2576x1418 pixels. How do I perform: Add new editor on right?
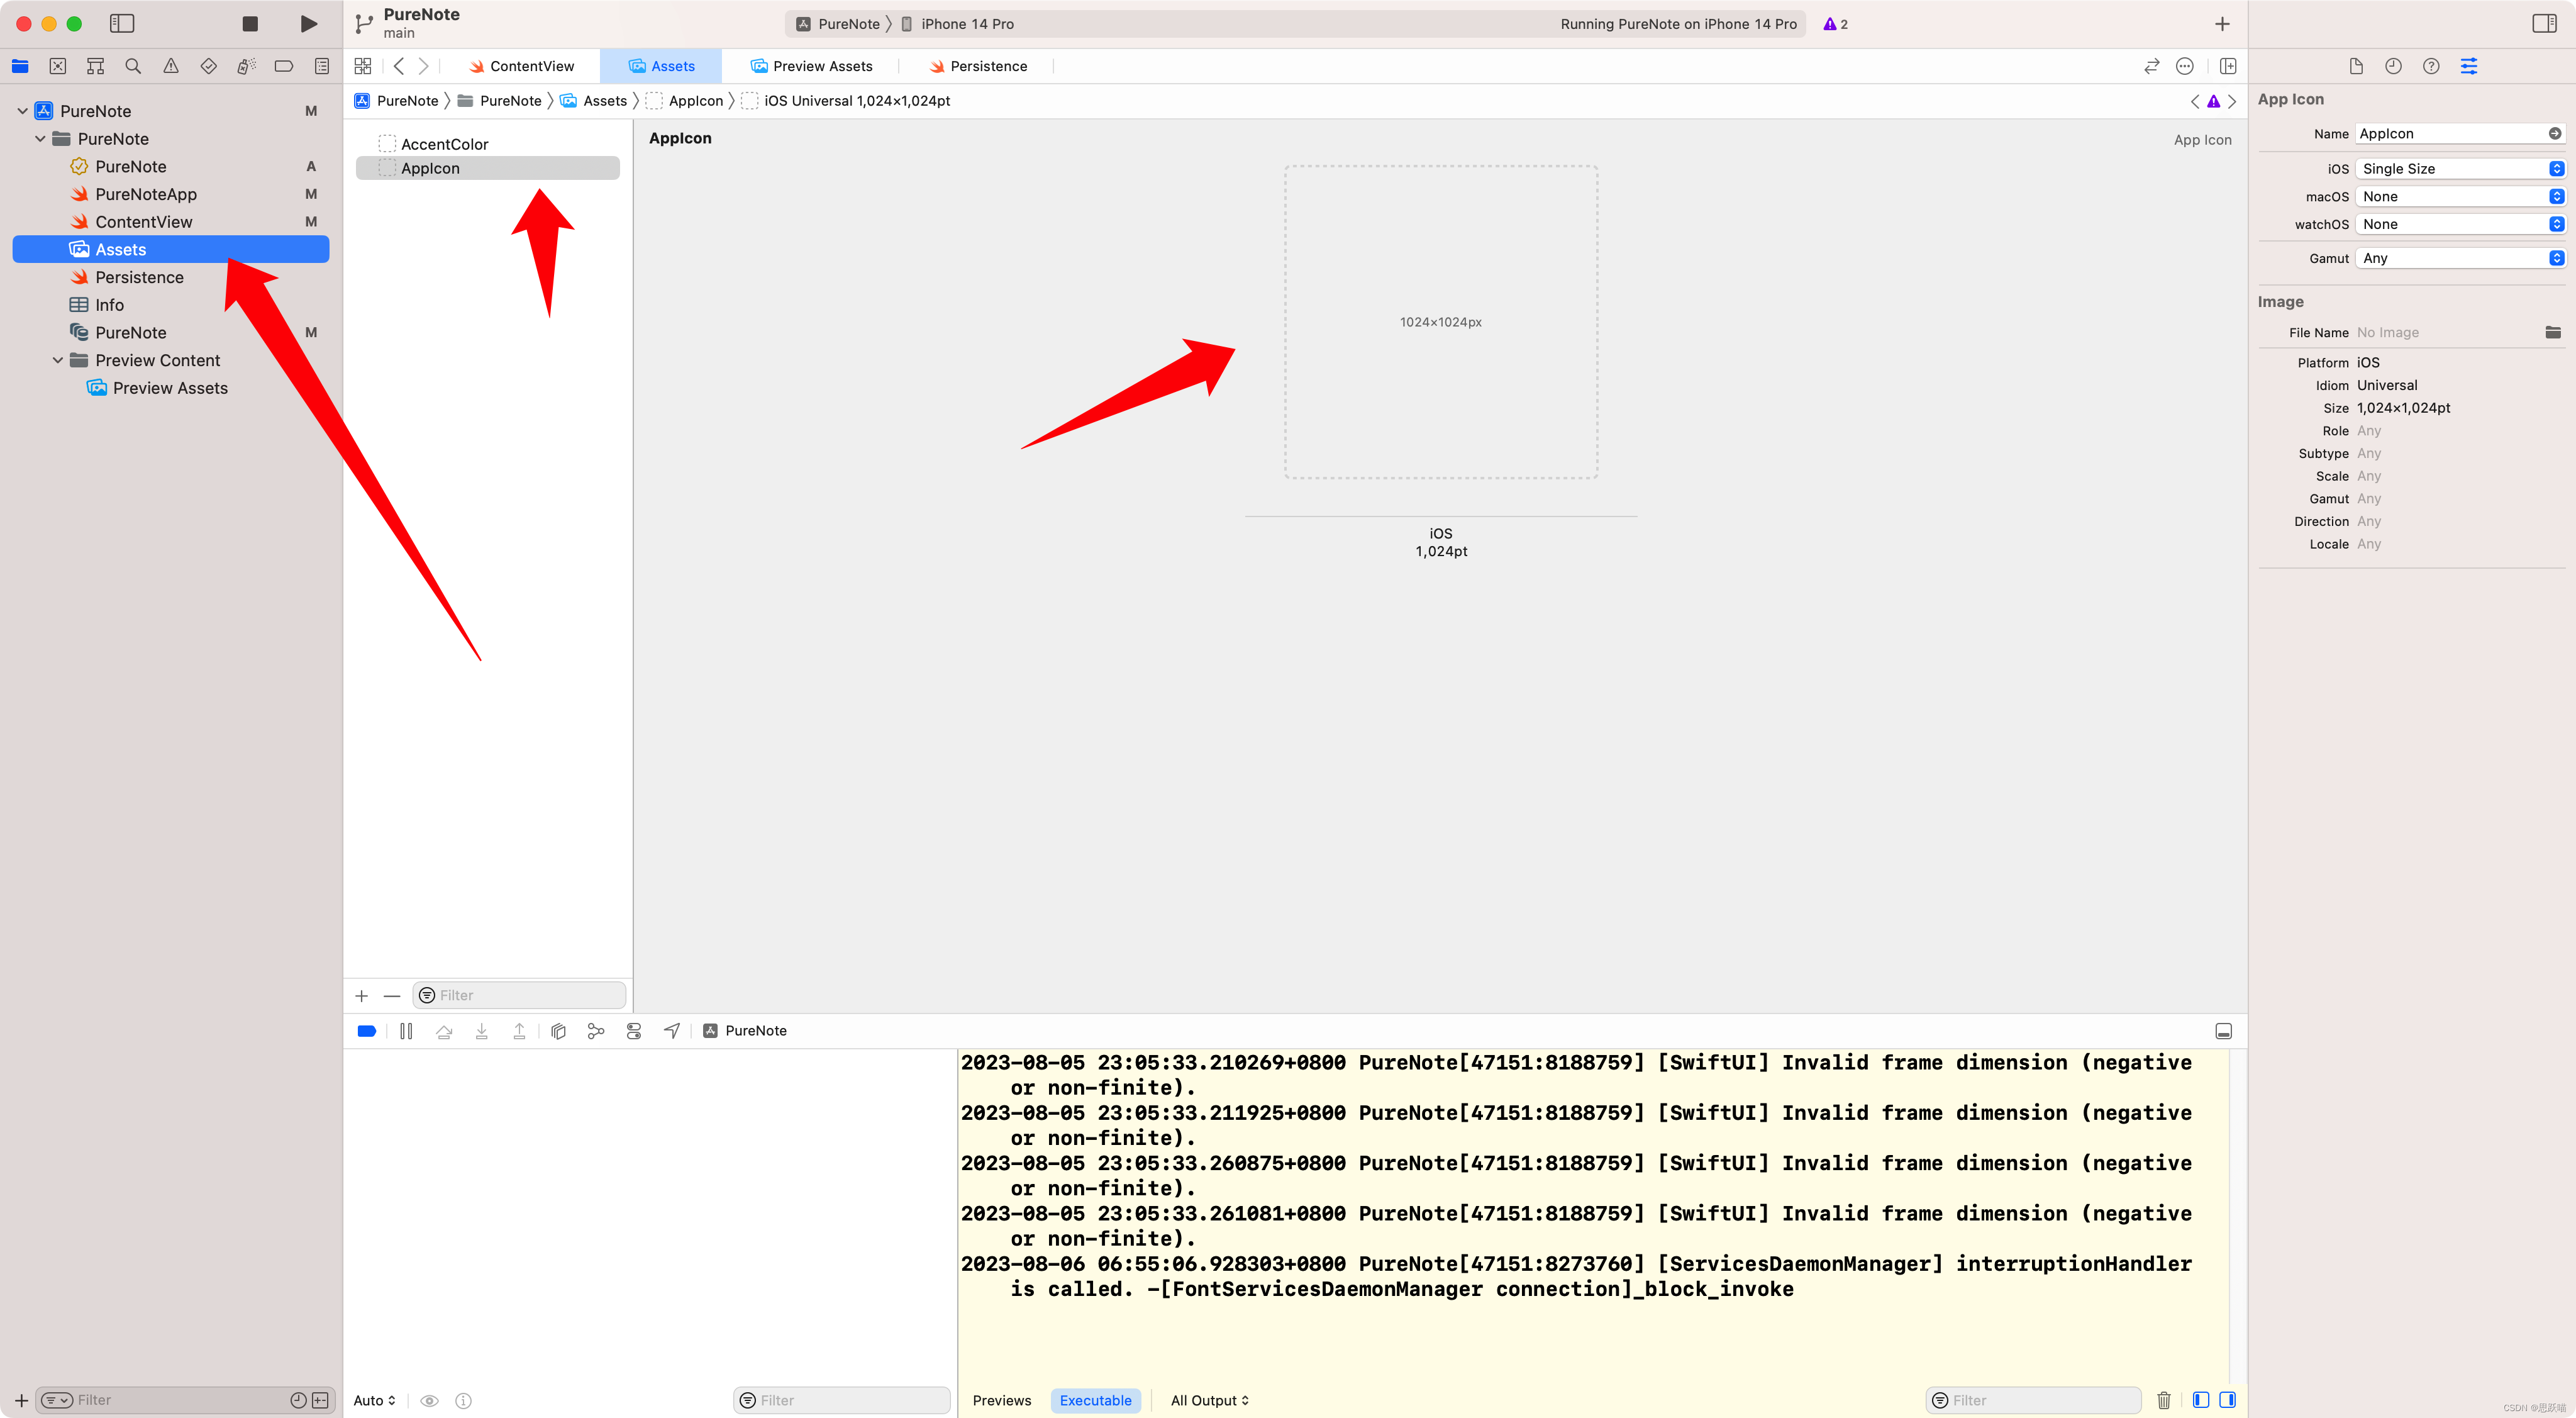(2228, 66)
